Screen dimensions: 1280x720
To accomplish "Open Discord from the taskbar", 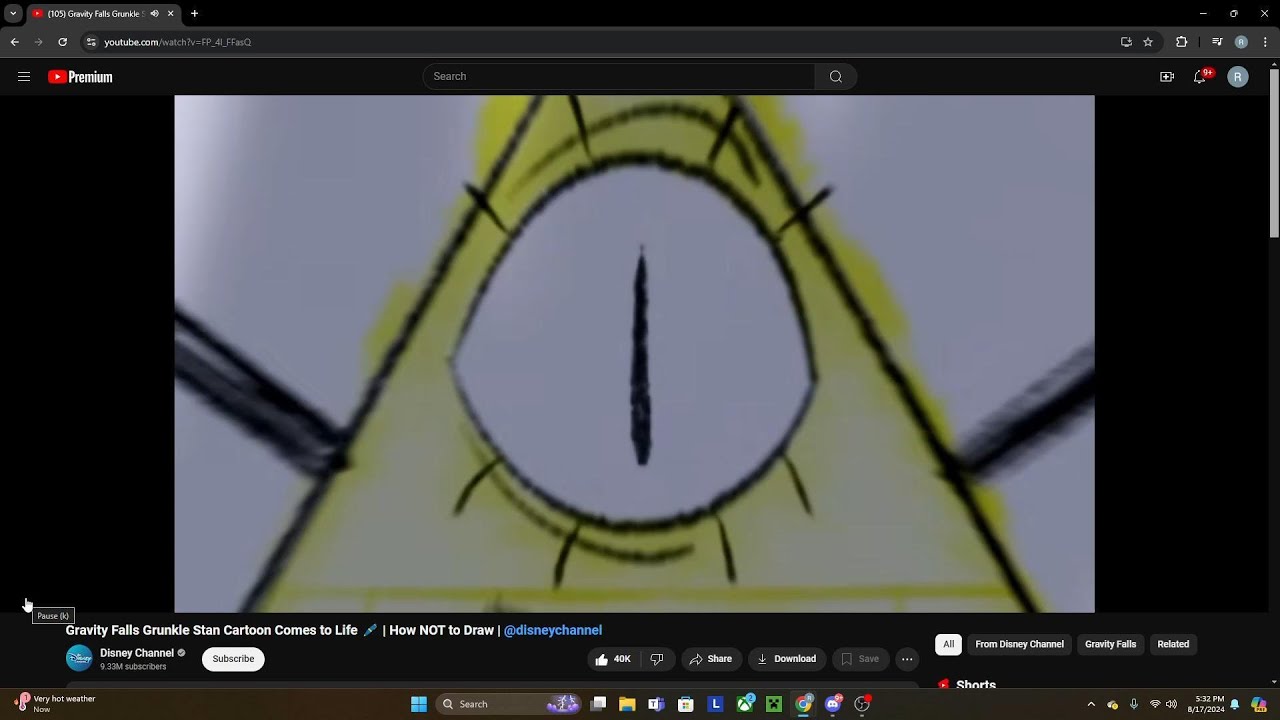I will 833,704.
